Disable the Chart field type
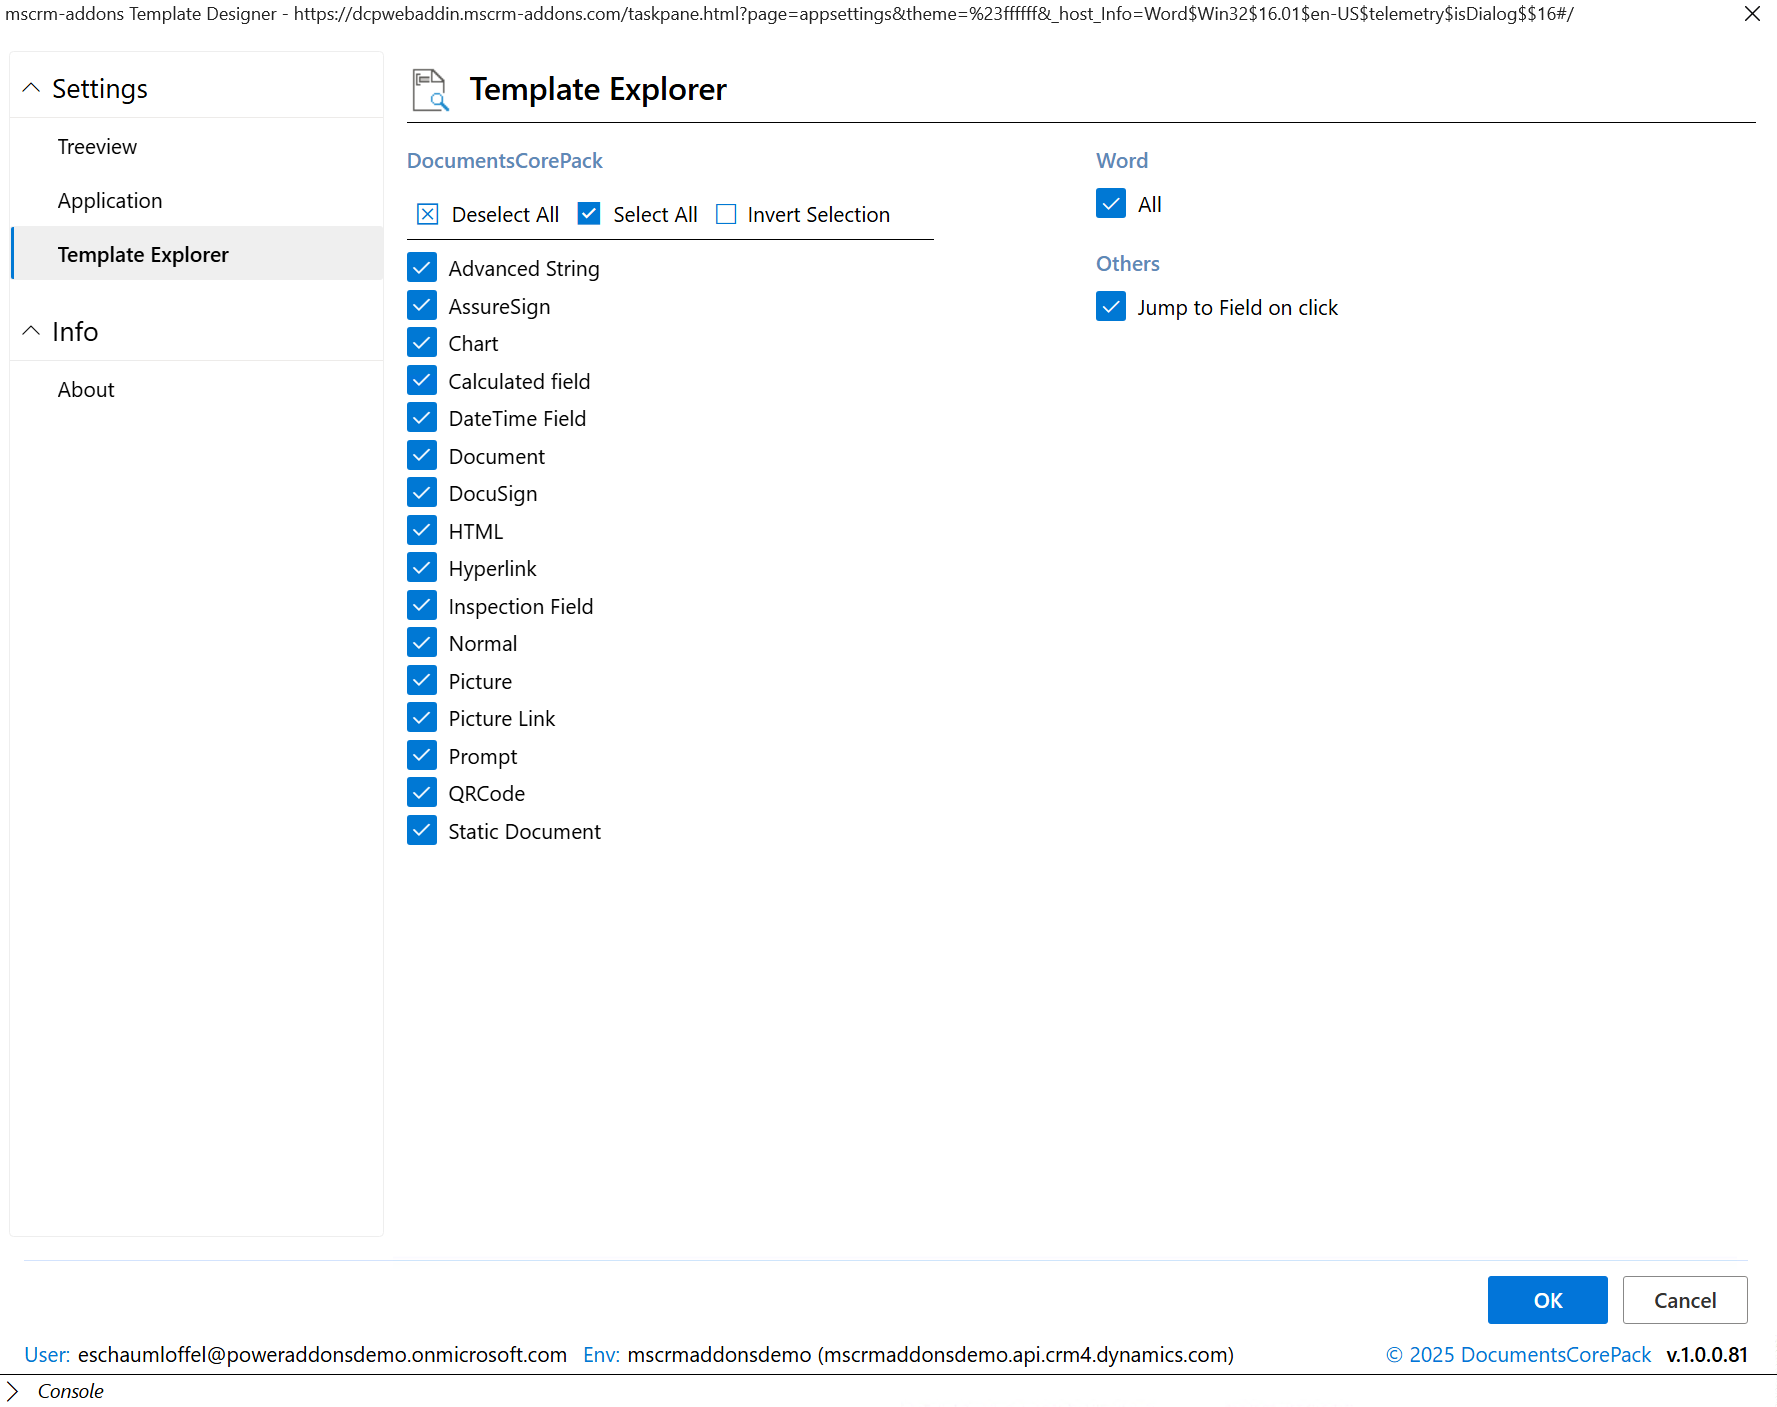The width and height of the screenshot is (1777, 1407). pos(422,343)
